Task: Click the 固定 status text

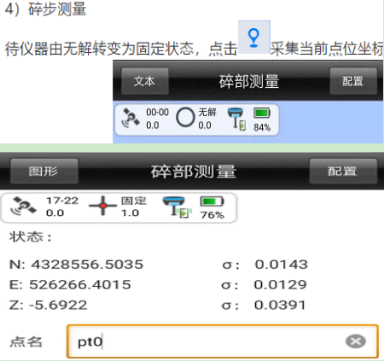Action: click(134, 201)
